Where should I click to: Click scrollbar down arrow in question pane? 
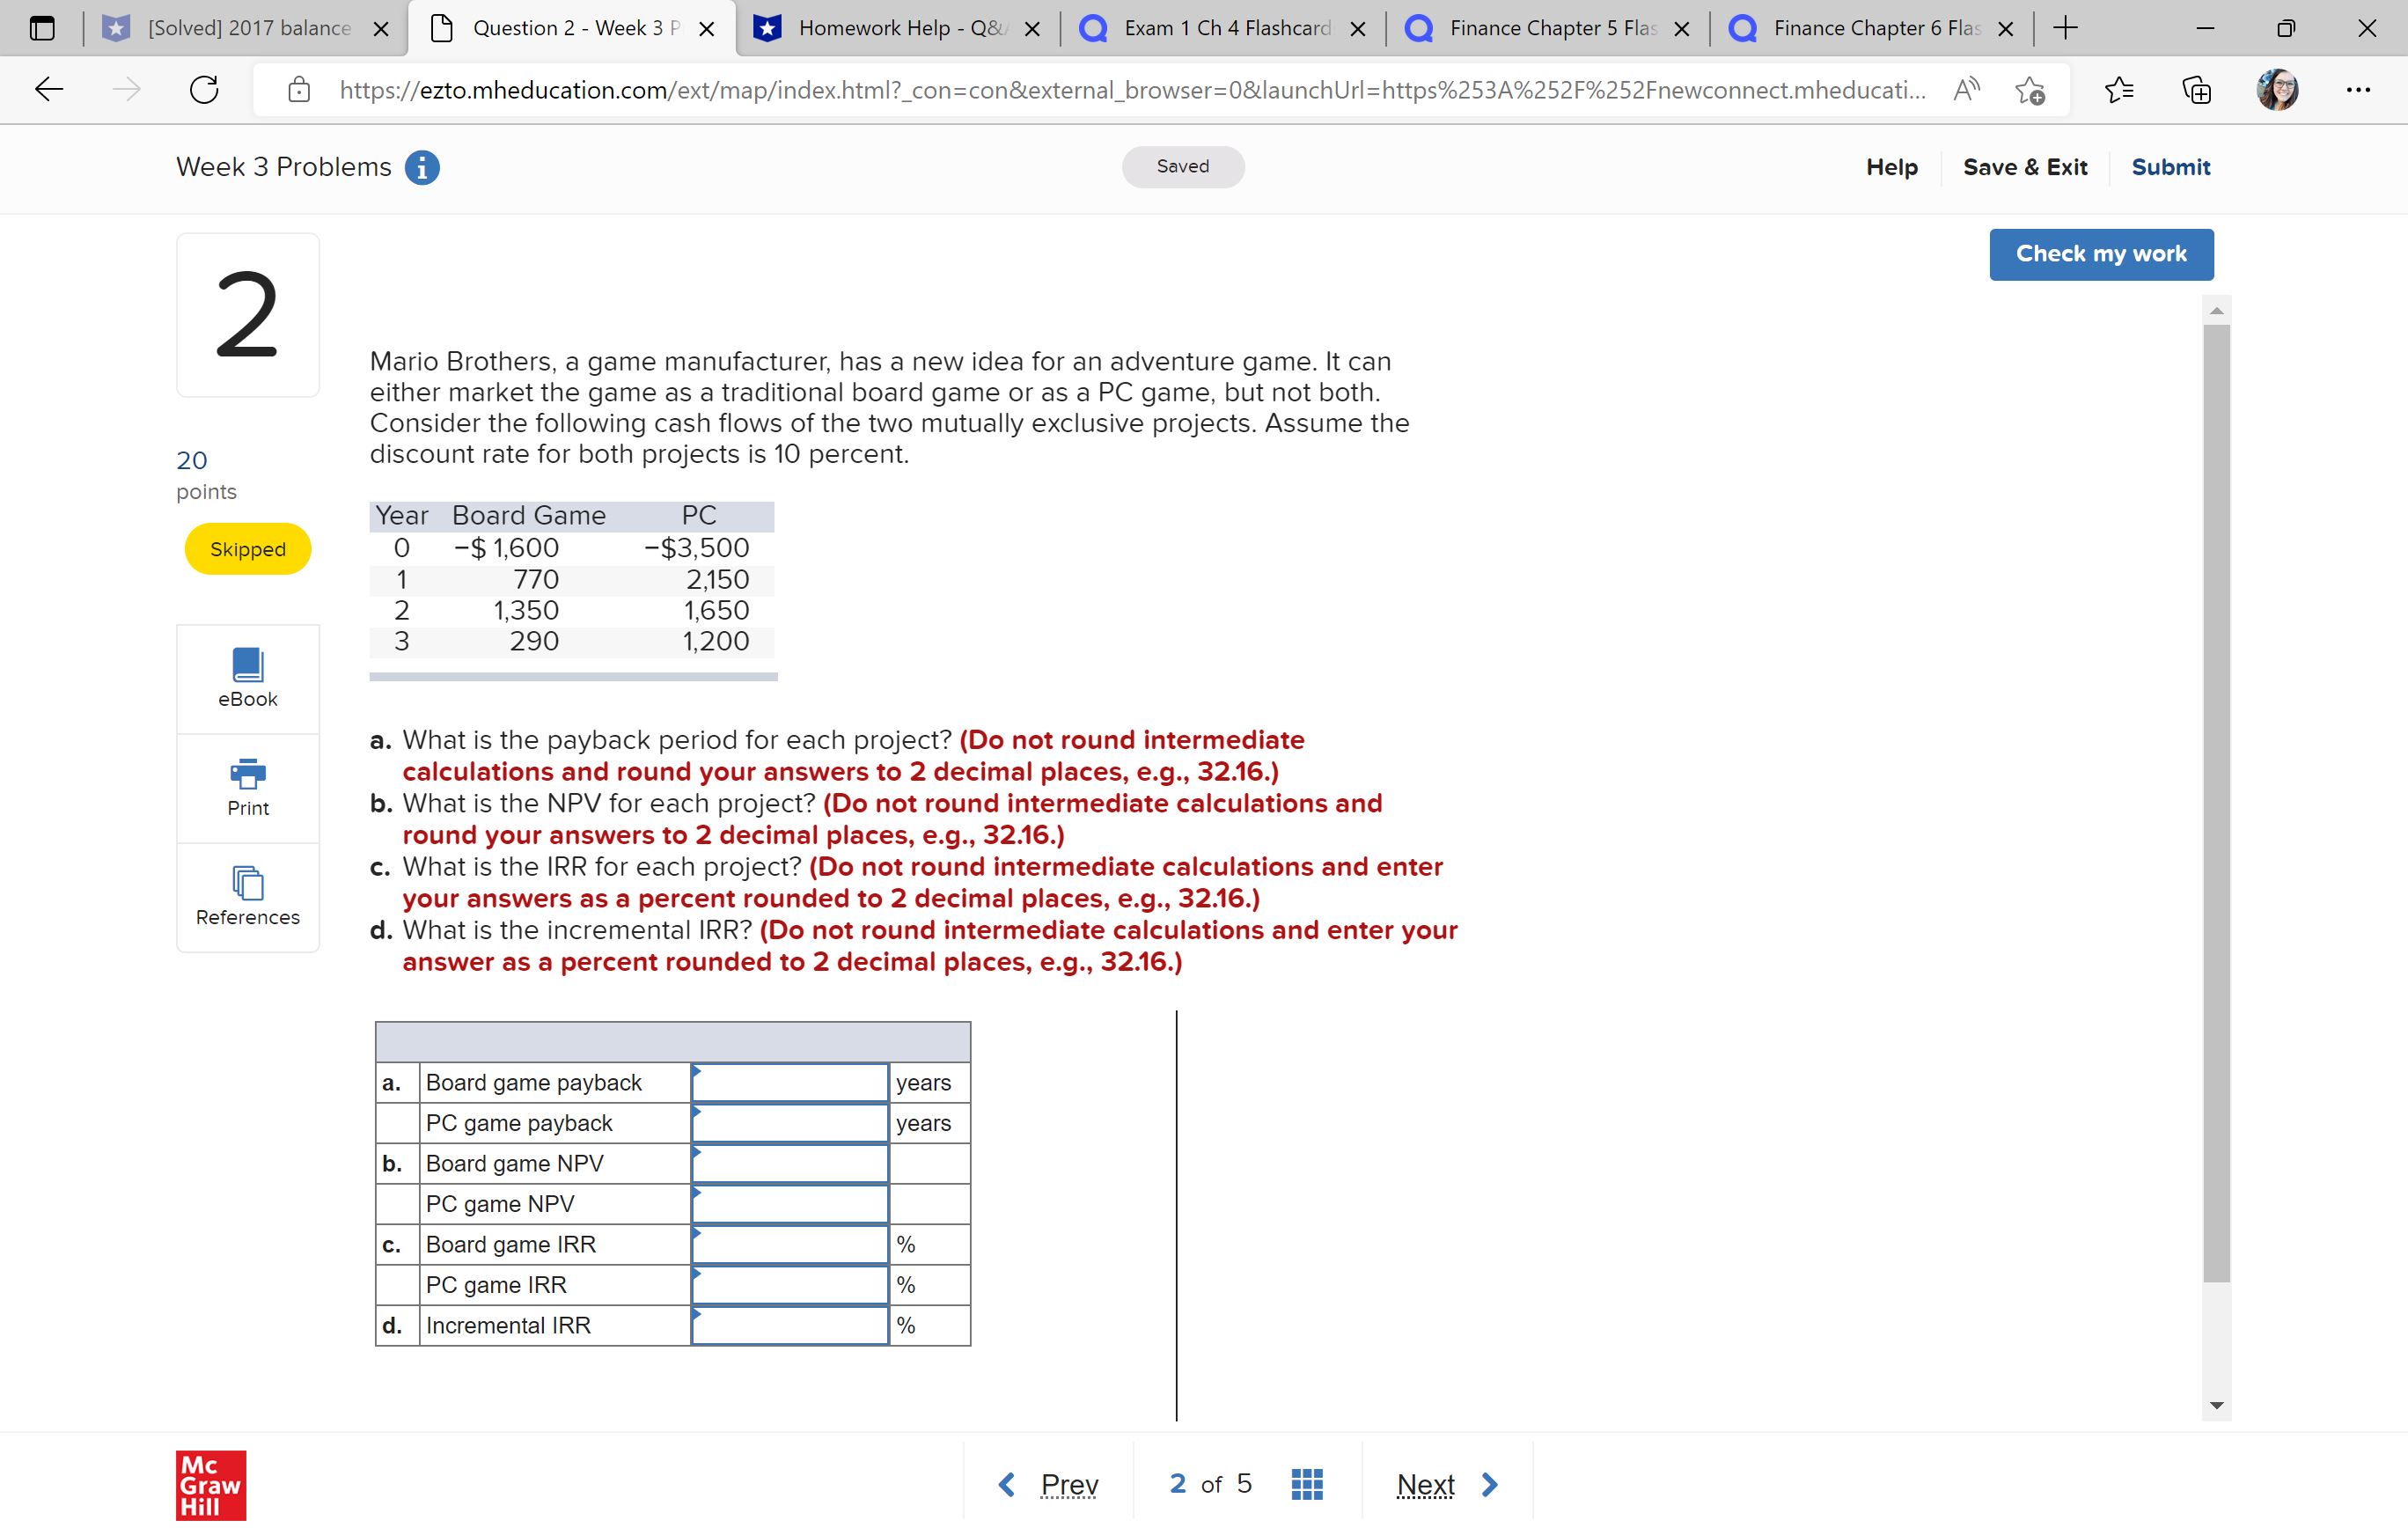pyautogui.click(x=2217, y=1406)
